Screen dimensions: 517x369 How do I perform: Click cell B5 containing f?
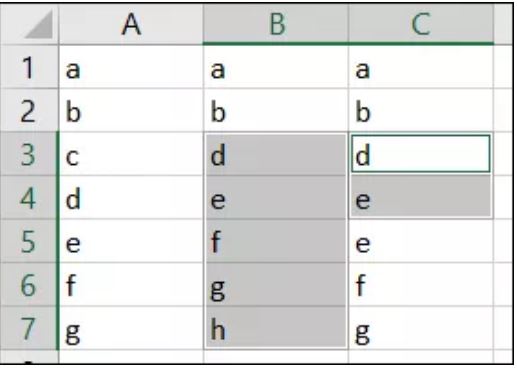pos(276,241)
